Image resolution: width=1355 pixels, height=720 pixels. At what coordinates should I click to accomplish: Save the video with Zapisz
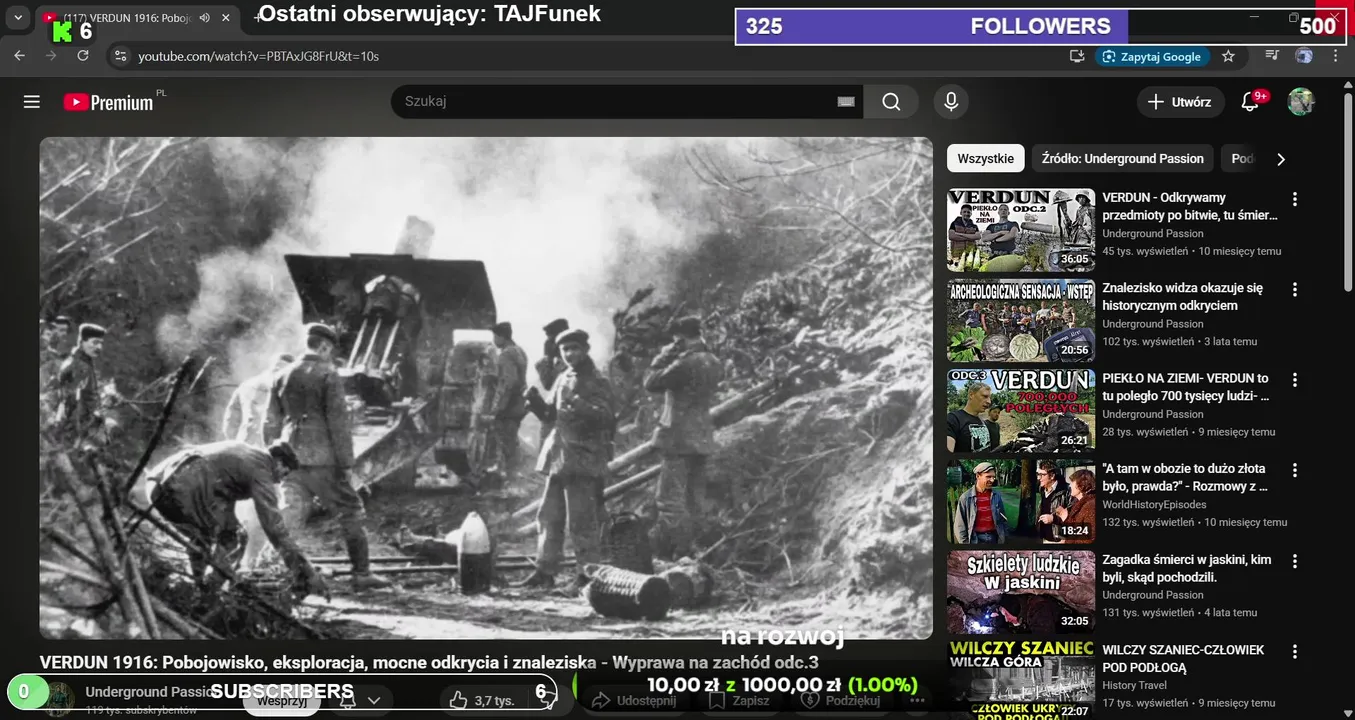tap(738, 701)
